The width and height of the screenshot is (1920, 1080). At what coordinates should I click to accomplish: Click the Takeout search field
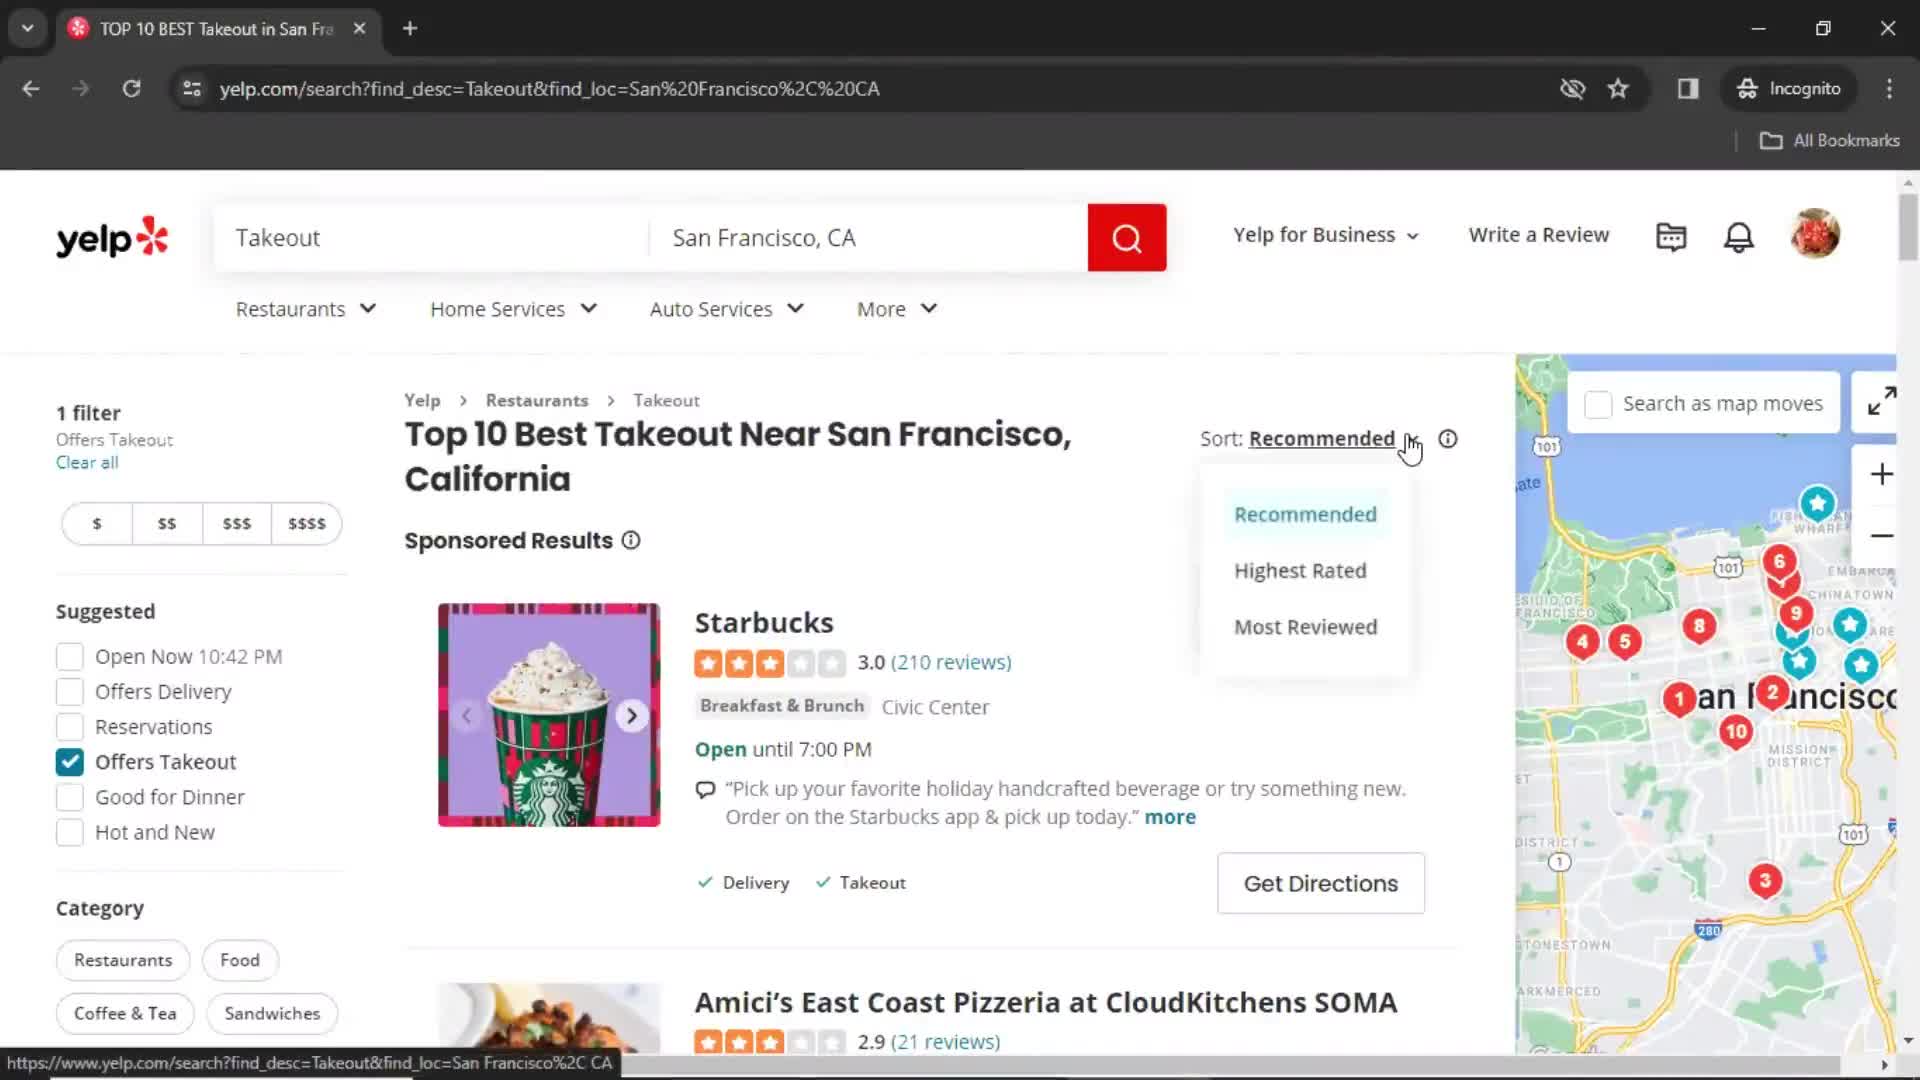click(x=432, y=238)
